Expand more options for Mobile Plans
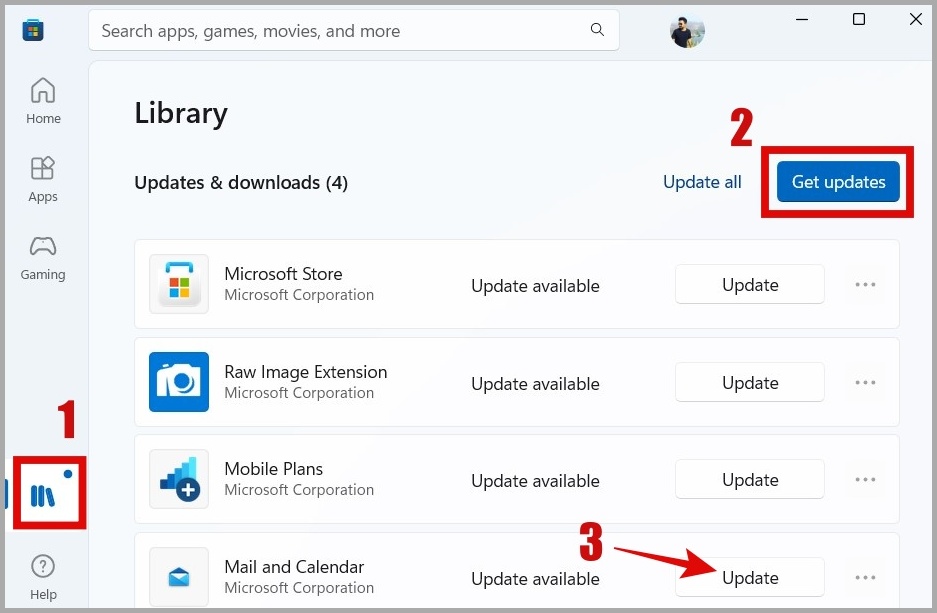Screen dimensions: 937x613 tap(865, 479)
